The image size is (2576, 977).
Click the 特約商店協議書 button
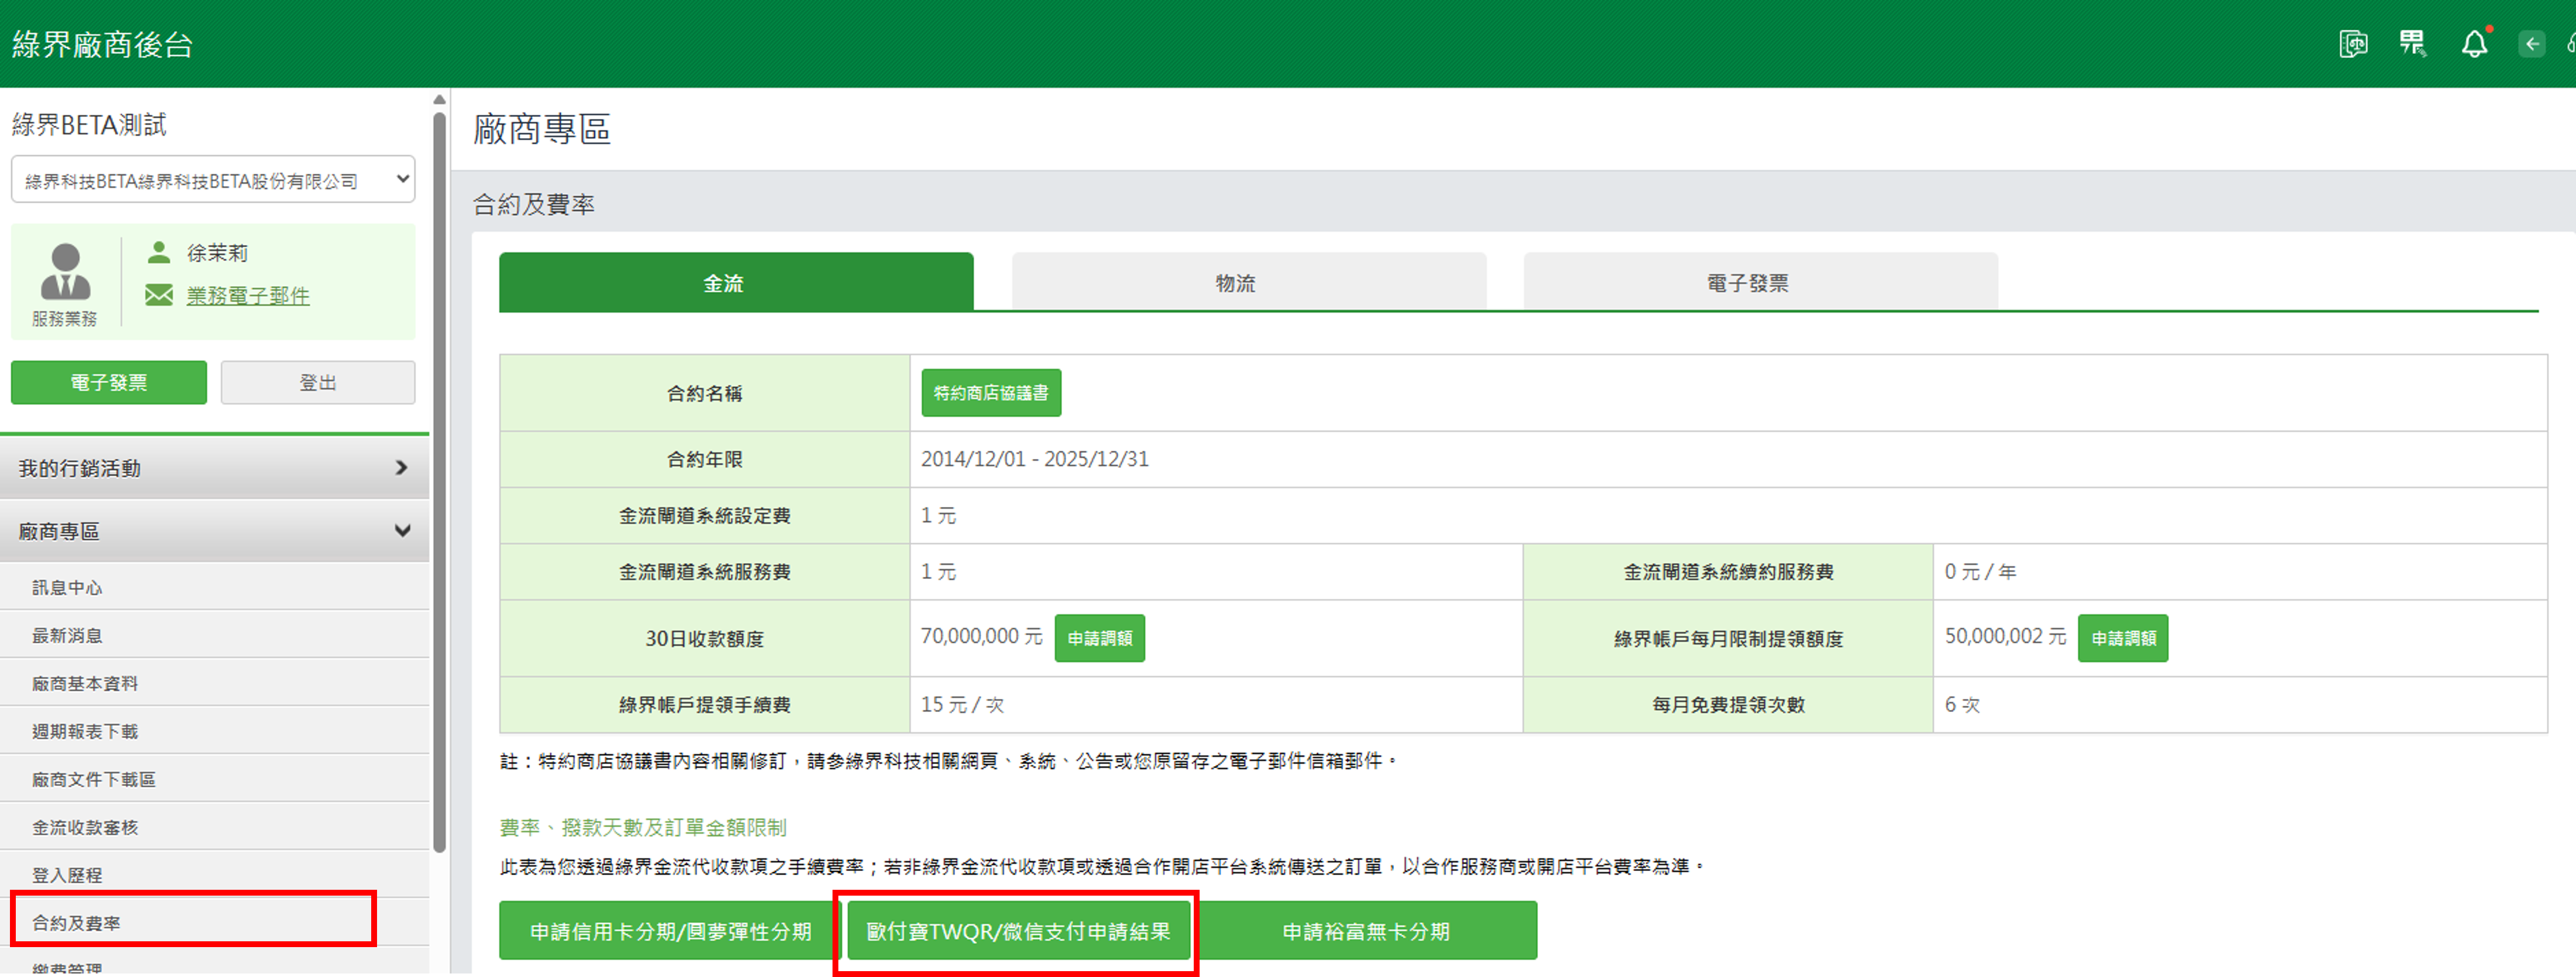tap(990, 393)
